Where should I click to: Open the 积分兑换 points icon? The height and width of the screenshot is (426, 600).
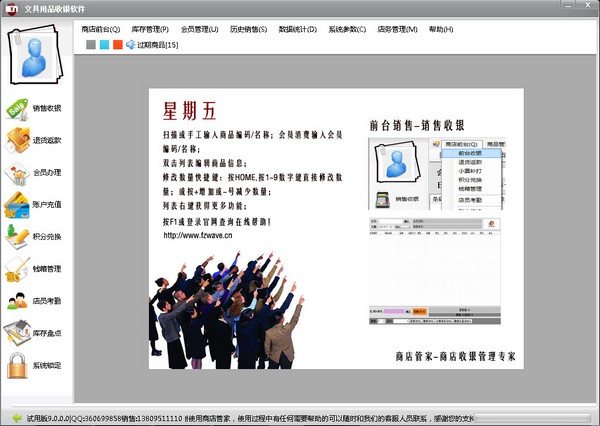coord(17,237)
